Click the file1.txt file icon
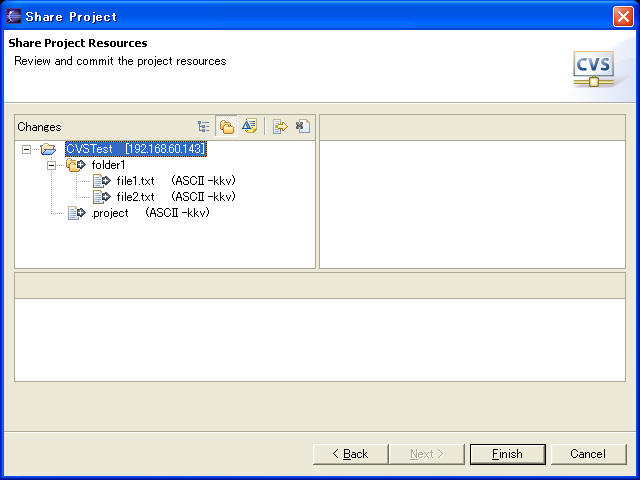This screenshot has height=480, width=640. [101, 181]
